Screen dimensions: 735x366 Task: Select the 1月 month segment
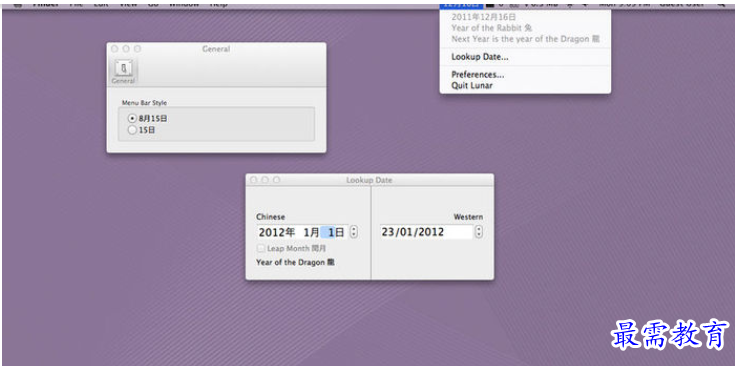click(x=311, y=232)
